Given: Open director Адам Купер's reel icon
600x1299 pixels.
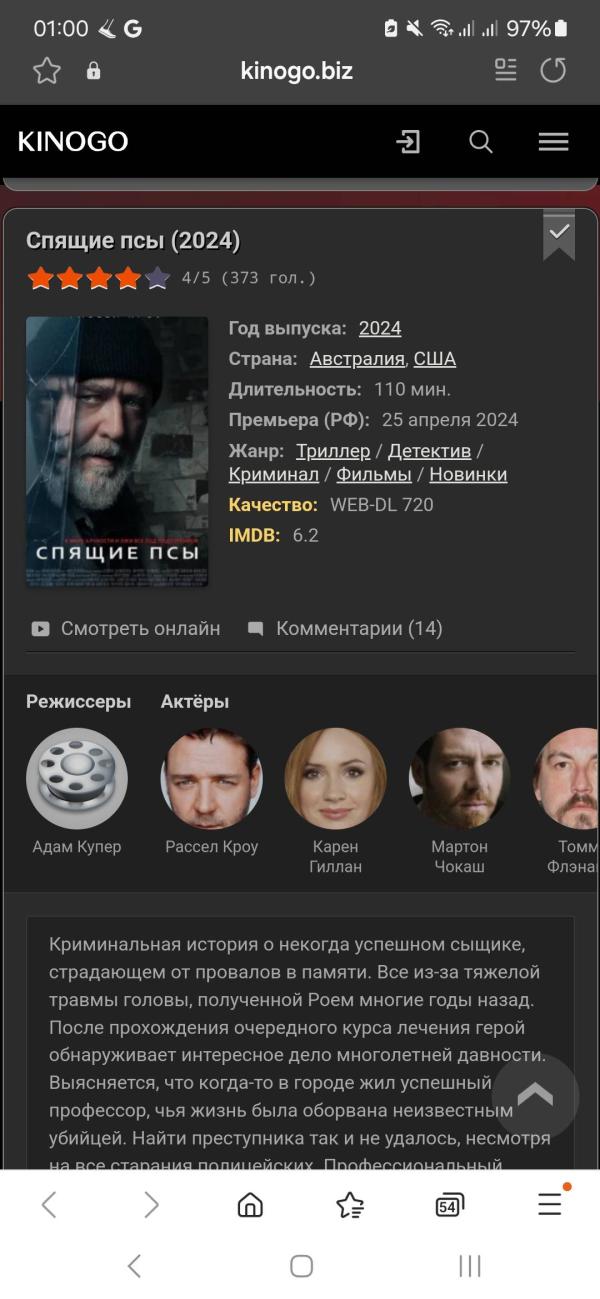Looking at the screenshot, I should pyautogui.click(x=77, y=779).
